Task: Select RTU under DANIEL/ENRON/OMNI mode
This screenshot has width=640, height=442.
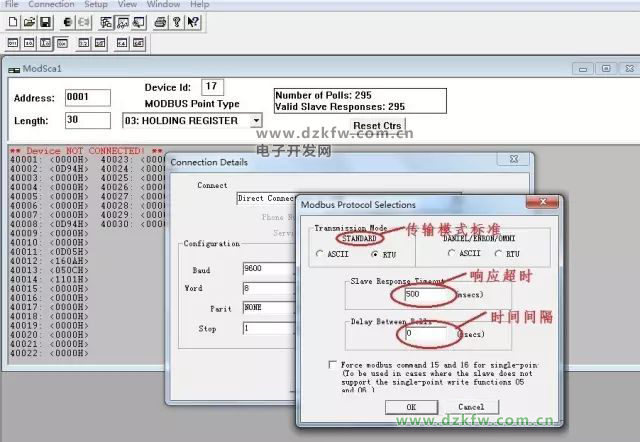Action: point(499,255)
